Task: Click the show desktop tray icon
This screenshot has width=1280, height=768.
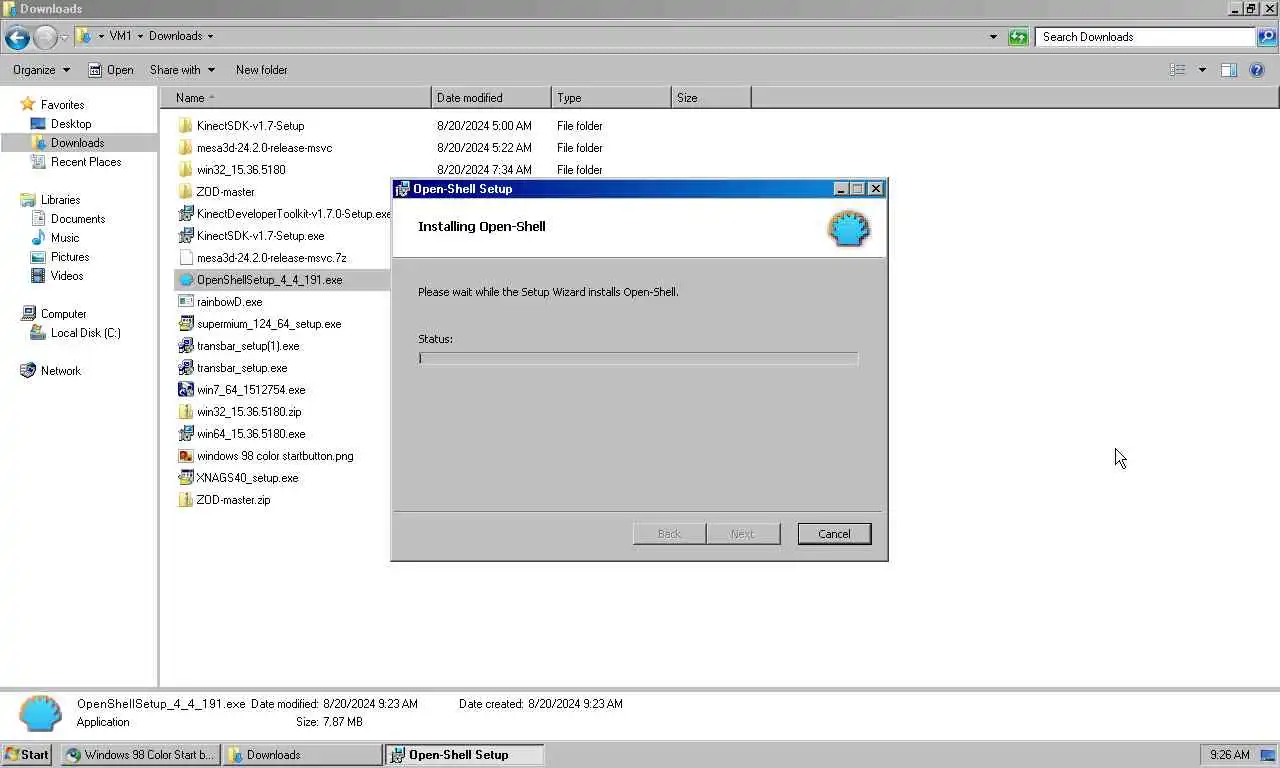Action: (1267, 755)
